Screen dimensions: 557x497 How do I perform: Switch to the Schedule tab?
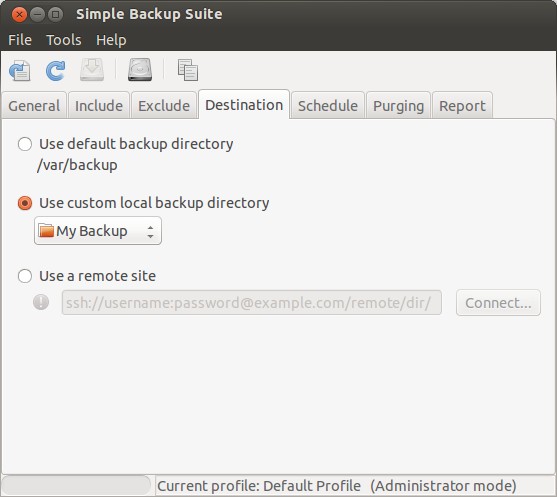point(328,106)
